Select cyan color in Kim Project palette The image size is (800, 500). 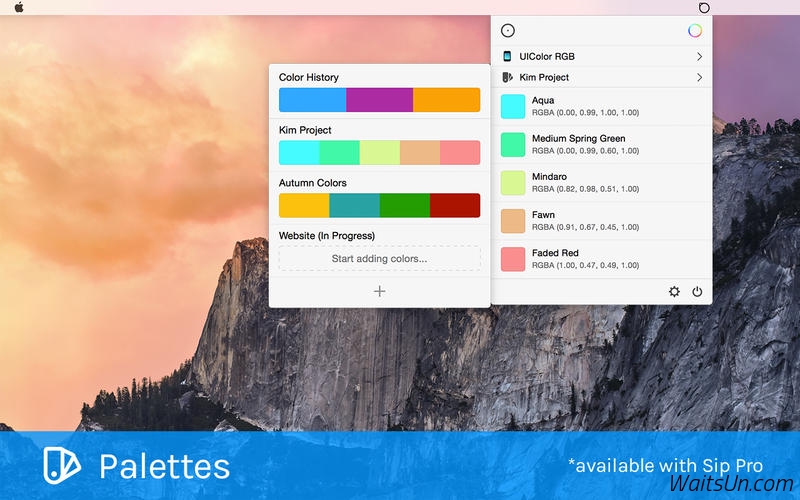(299, 153)
